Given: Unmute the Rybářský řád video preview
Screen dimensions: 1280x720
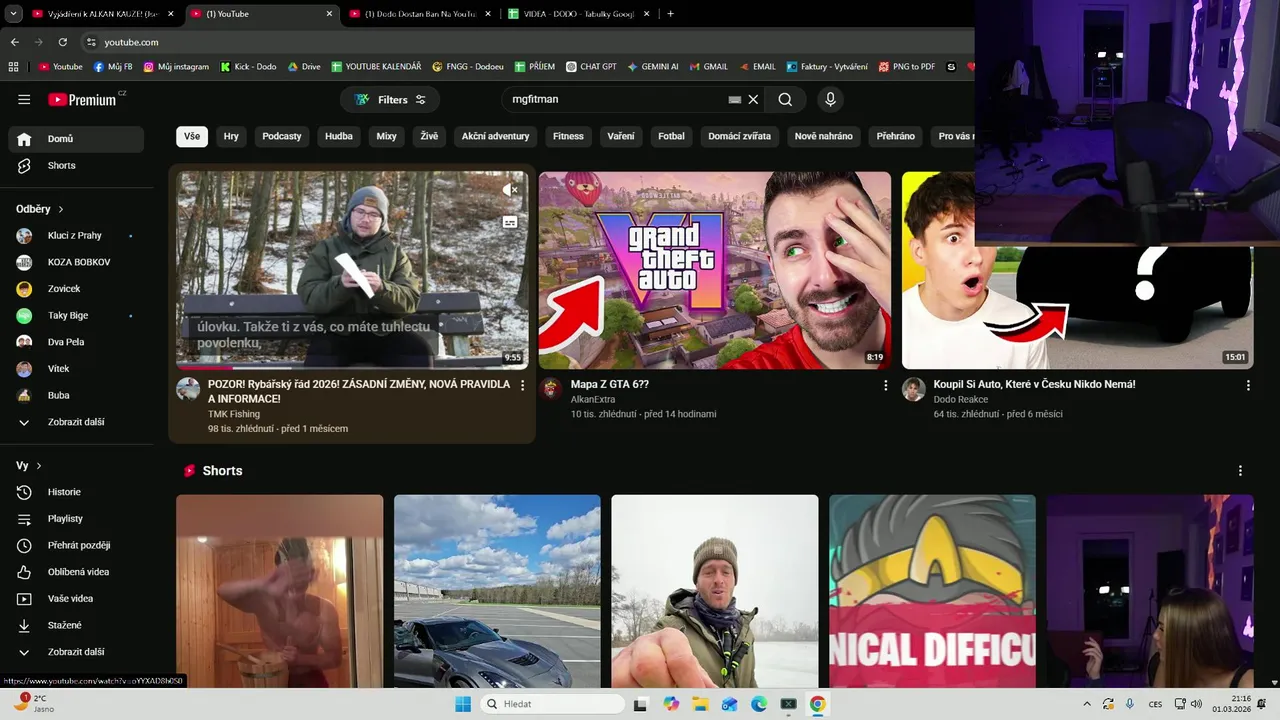Looking at the screenshot, I should [x=510, y=189].
